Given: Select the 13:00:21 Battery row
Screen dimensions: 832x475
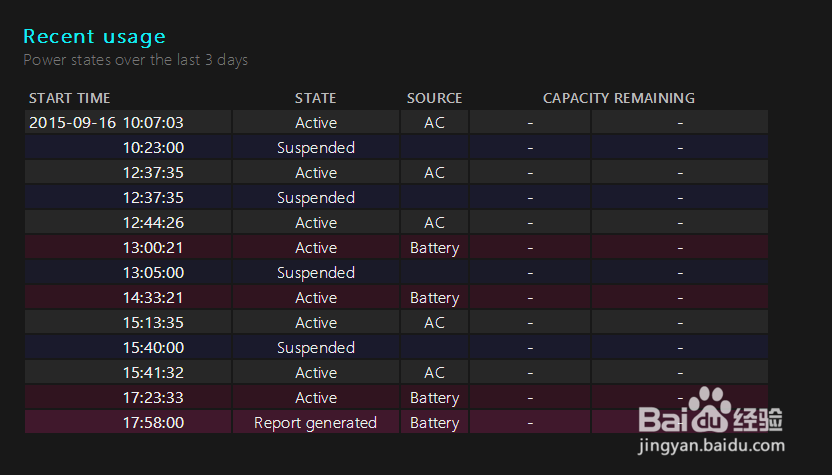Looking at the screenshot, I should 434,248.
